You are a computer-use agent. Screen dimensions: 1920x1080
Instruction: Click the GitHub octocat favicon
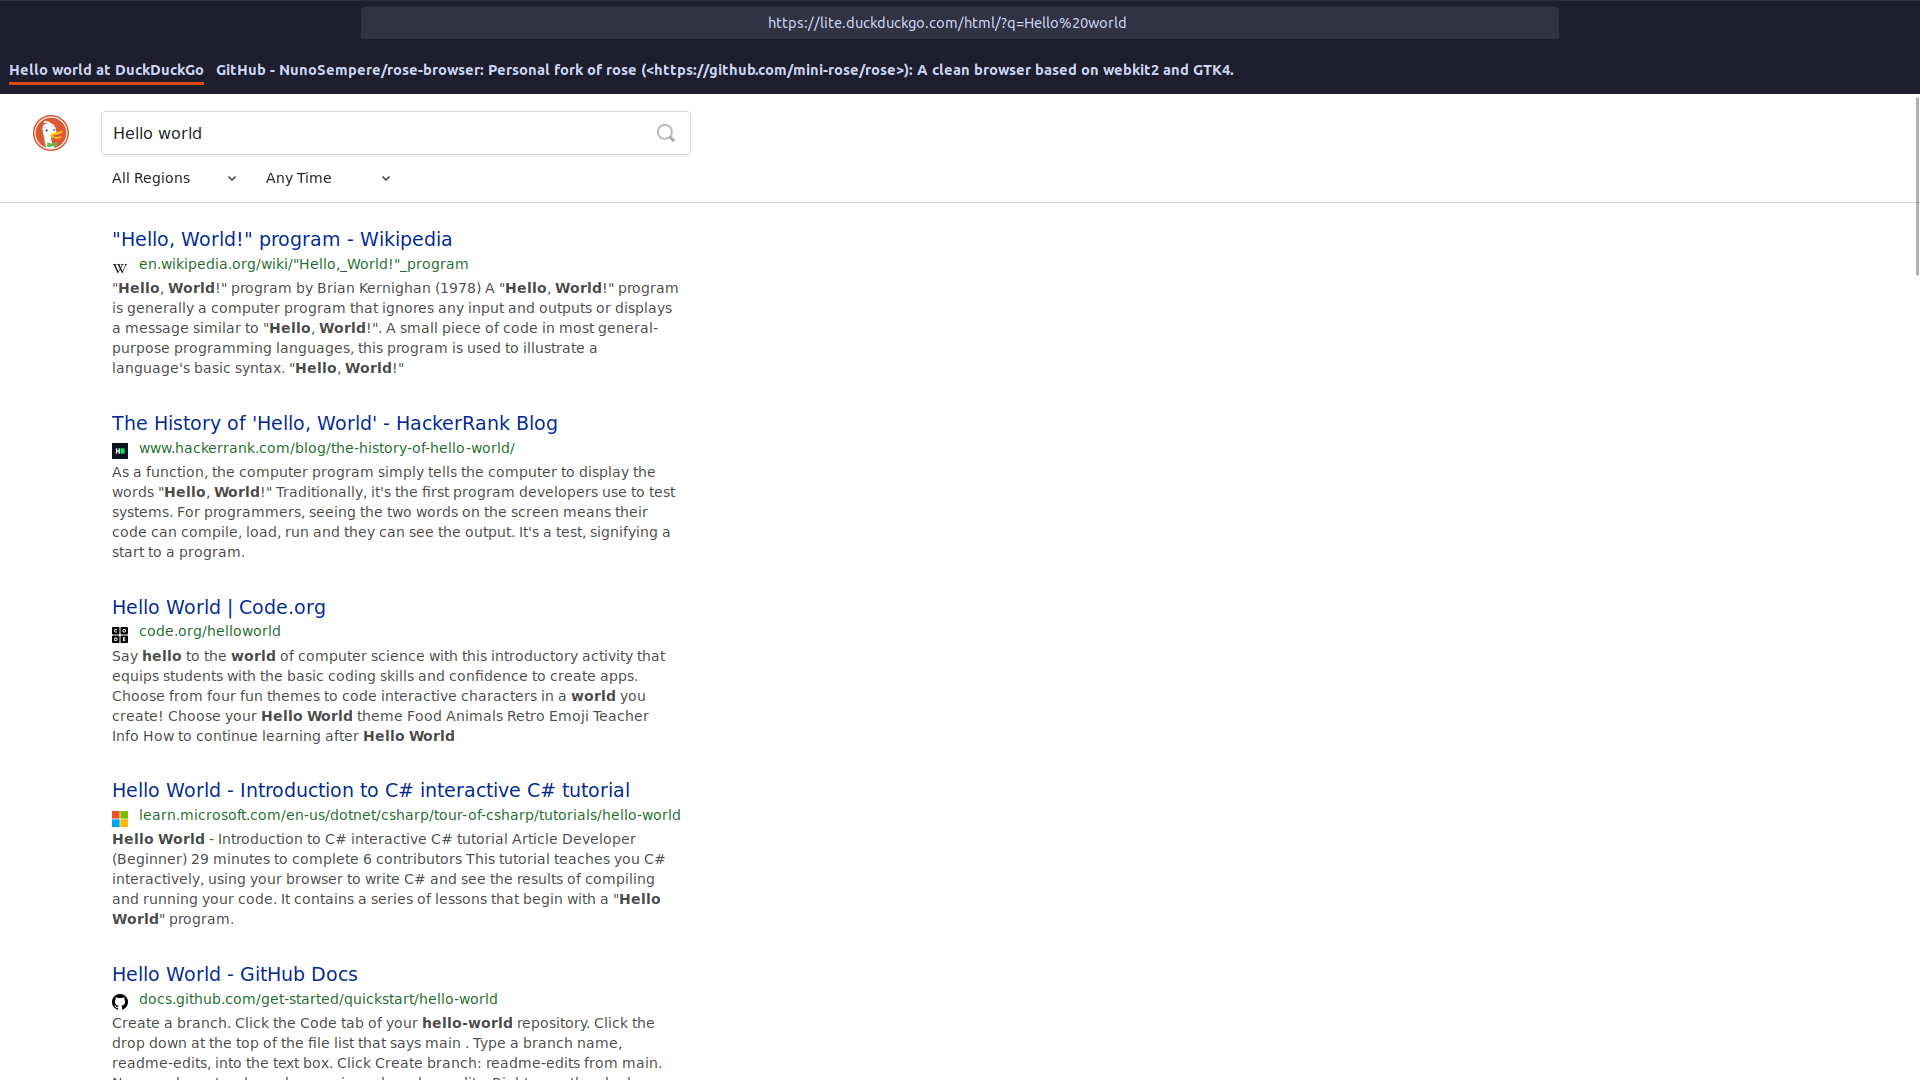(120, 1002)
